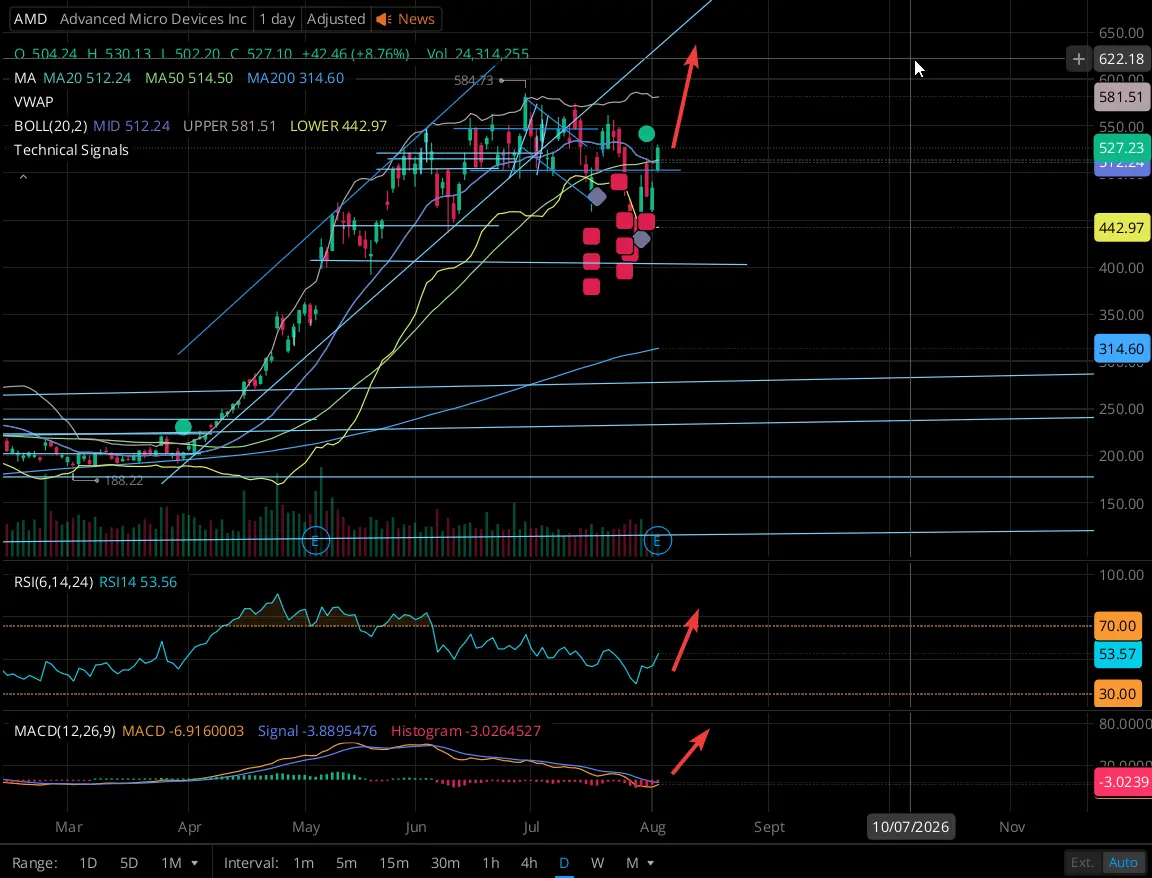Switch interval to 4h
This screenshot has width=1152, height=878.
(x=529, y=863)
